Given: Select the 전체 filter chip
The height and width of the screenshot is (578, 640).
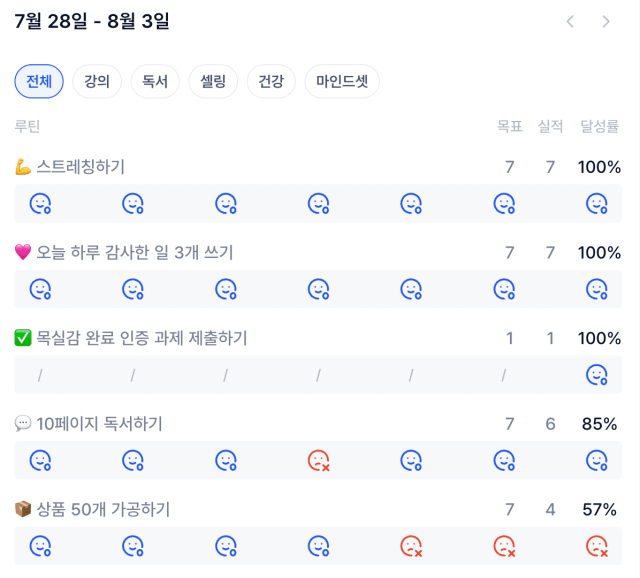Looking at the screenshot, I should 39,81.
